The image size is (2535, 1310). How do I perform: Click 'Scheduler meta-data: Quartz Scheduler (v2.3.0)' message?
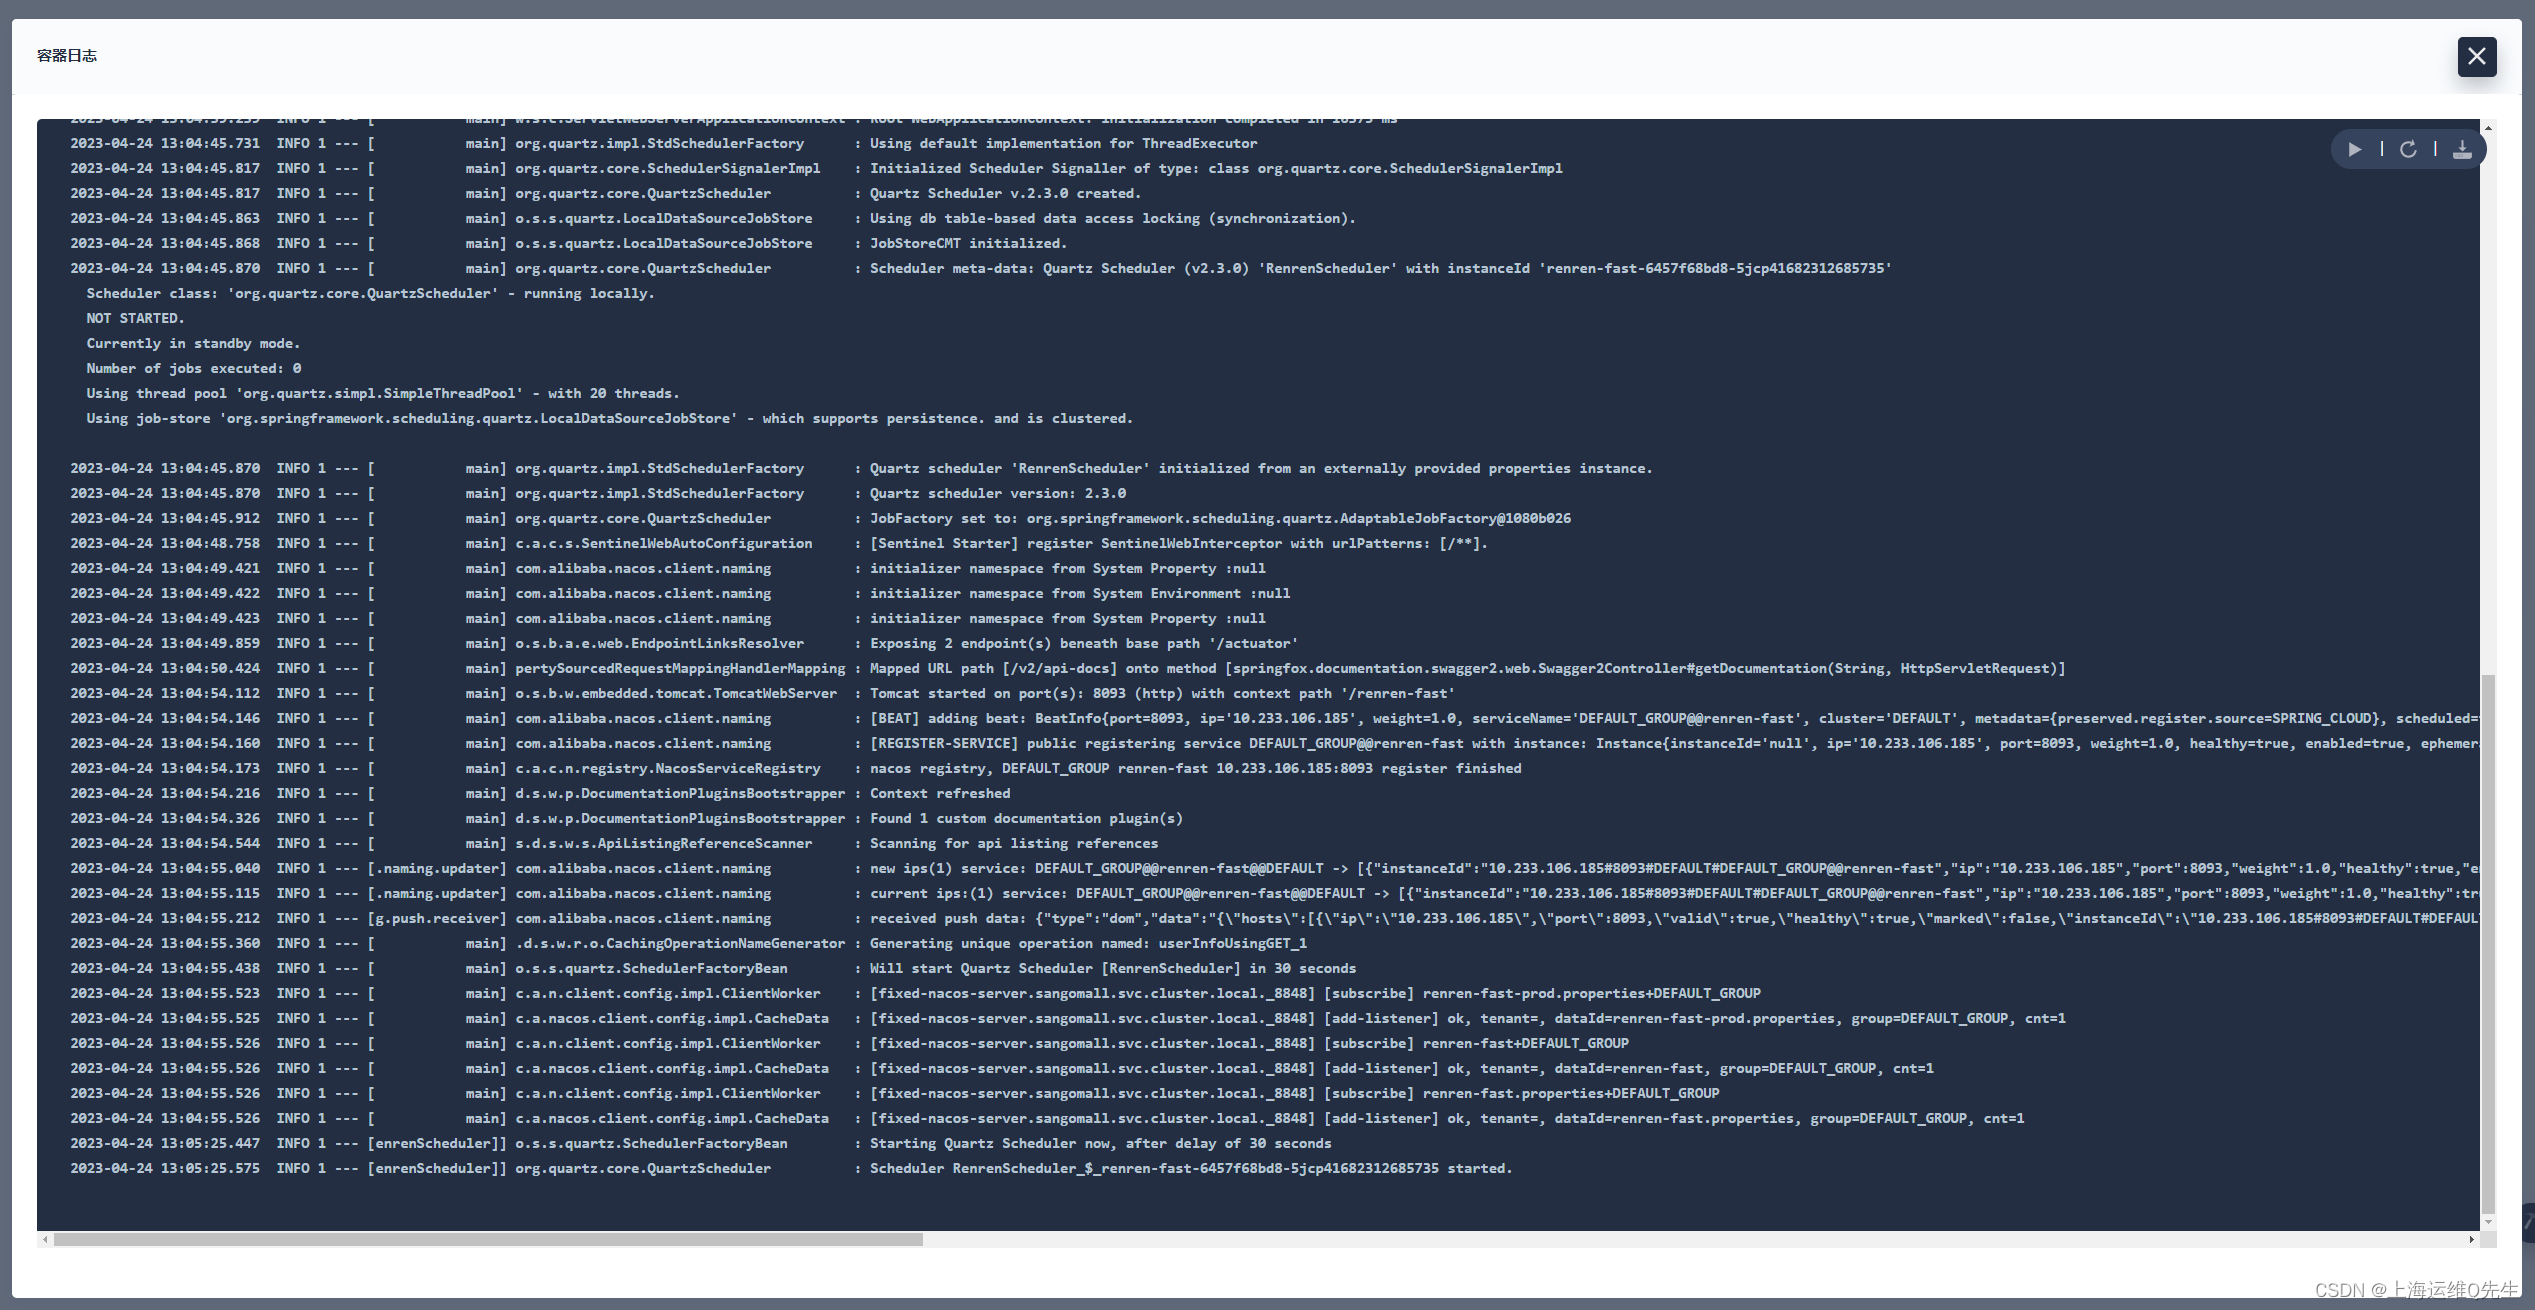pyautogui.click(x=1381, y=268)
